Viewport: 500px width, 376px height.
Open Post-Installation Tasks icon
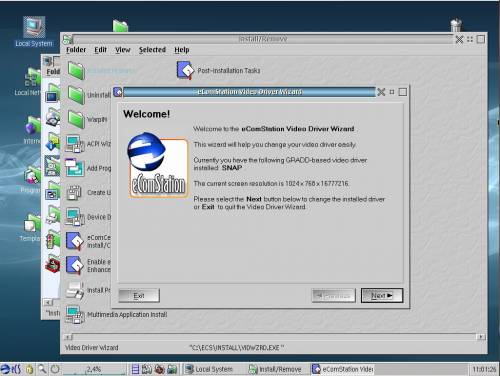click(185, 70)
